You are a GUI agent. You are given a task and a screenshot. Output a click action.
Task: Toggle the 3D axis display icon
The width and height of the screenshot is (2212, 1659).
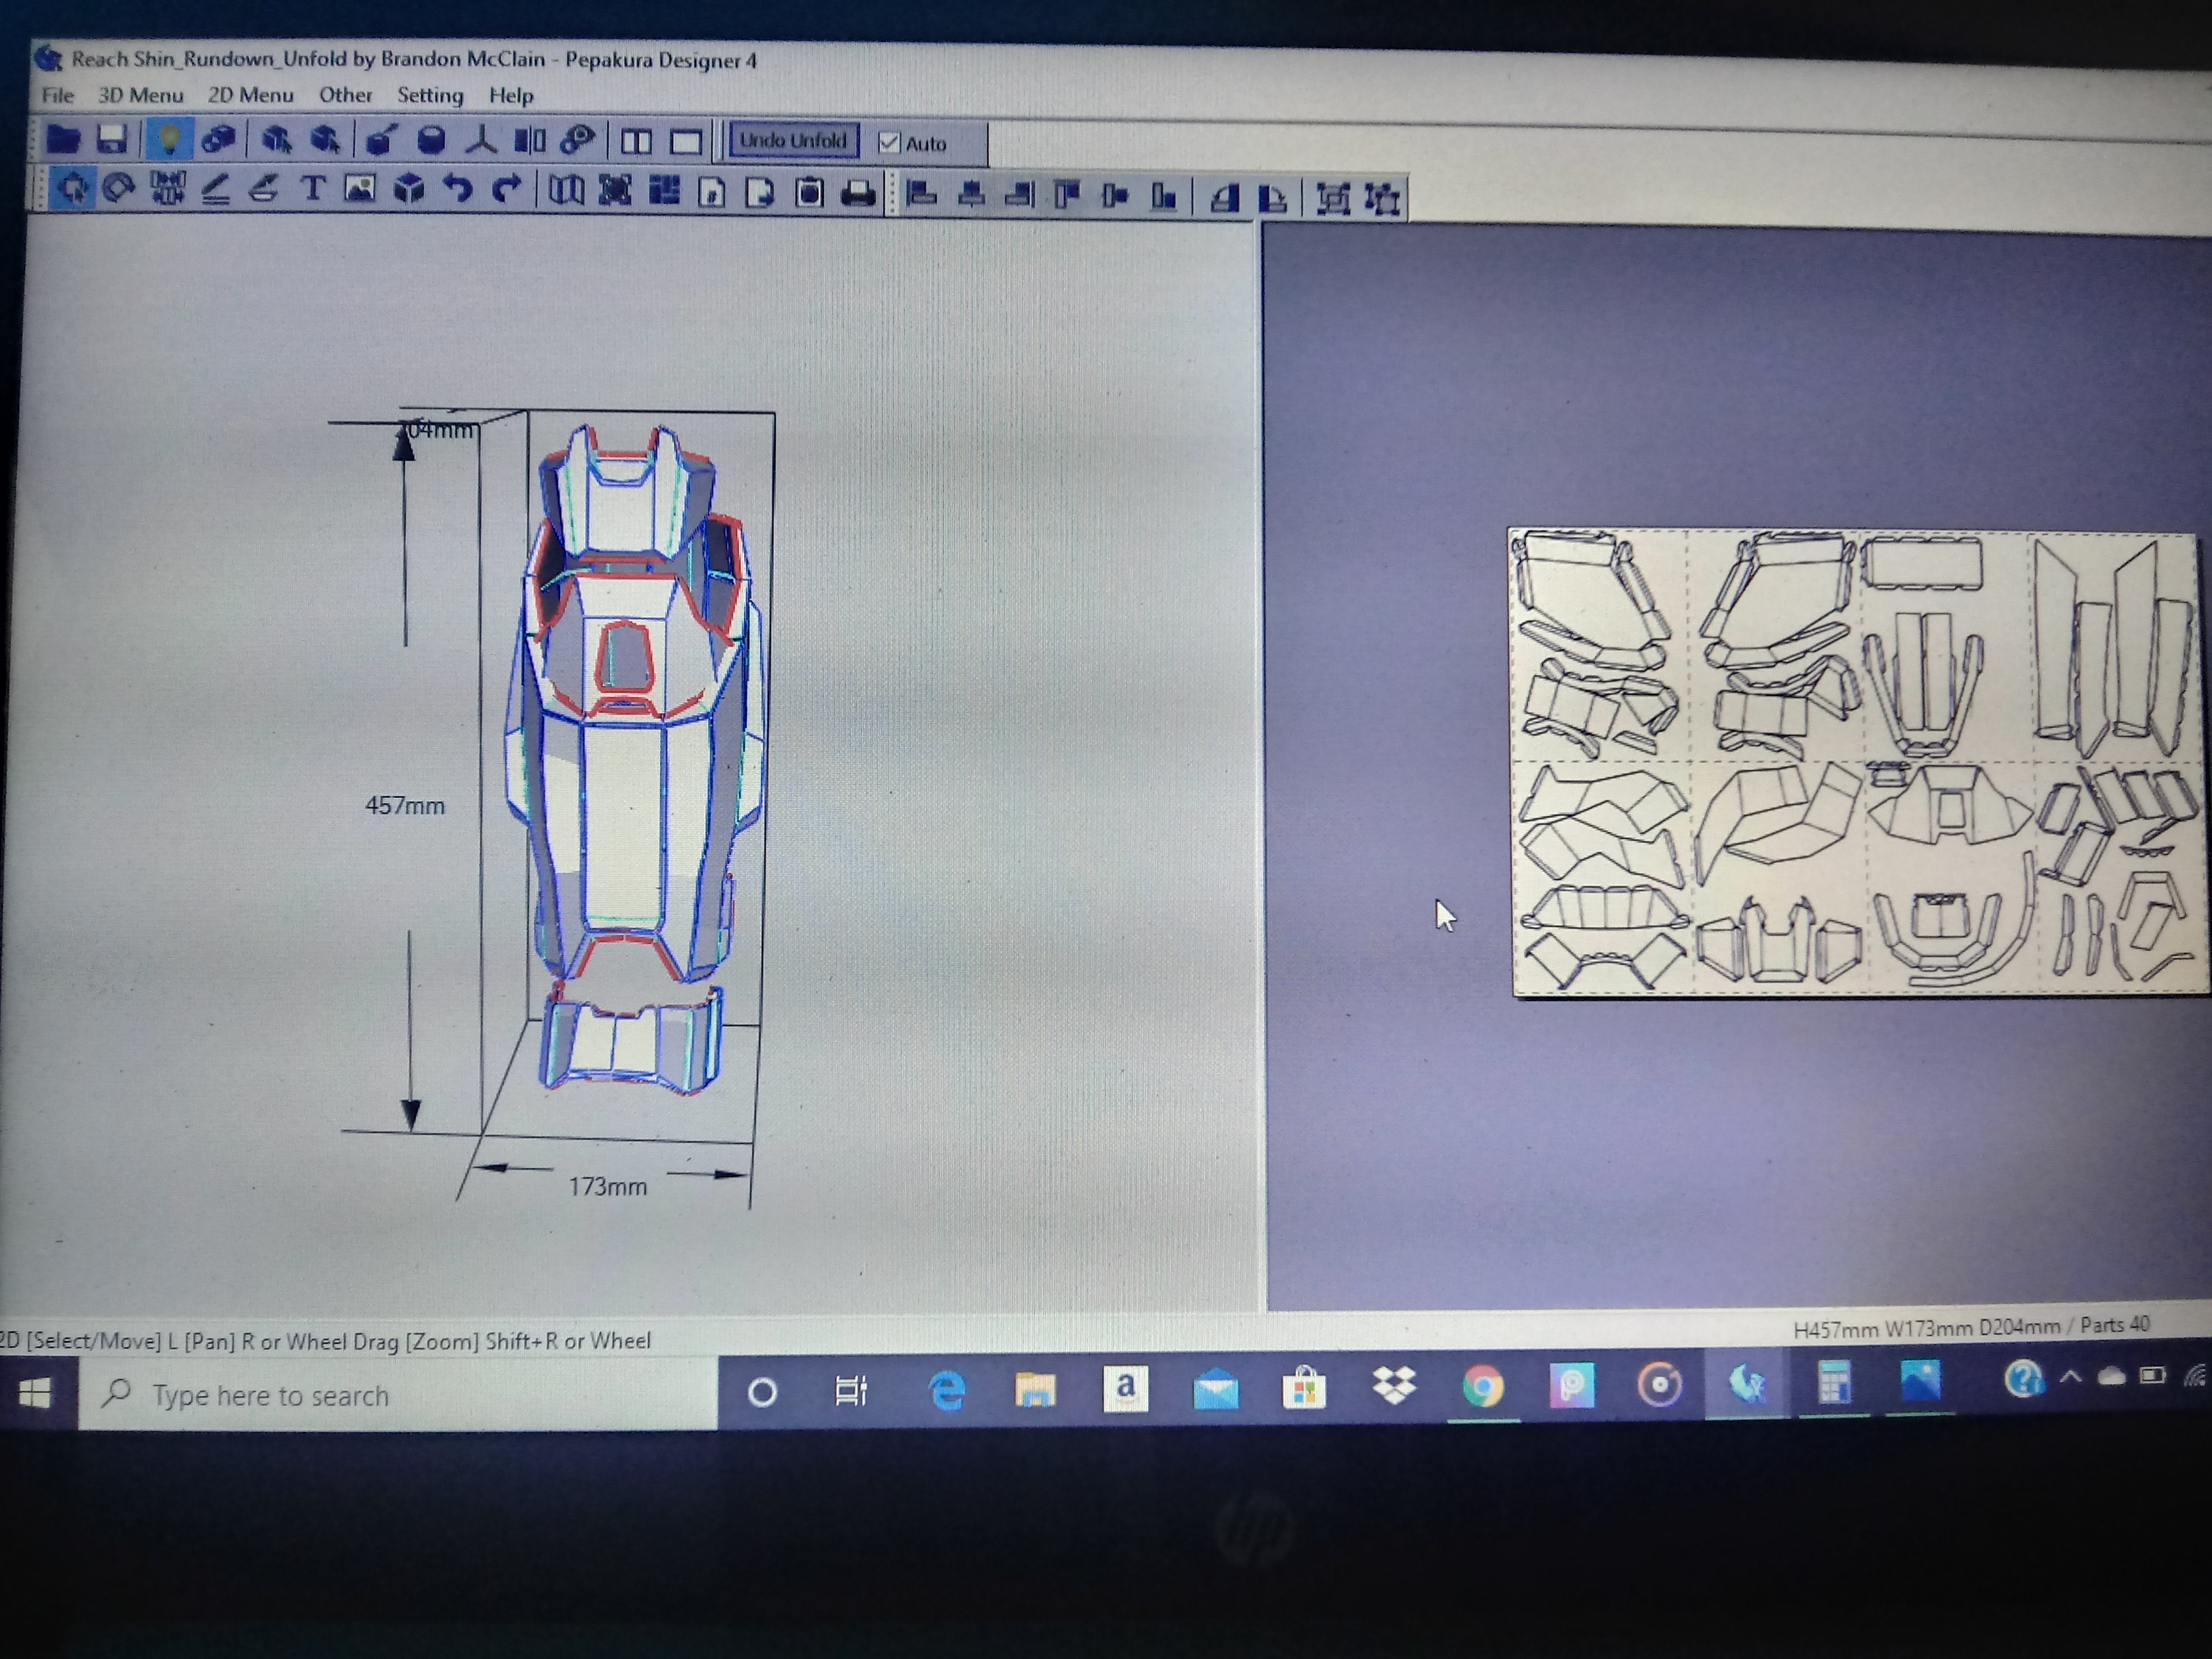(481, 141)
